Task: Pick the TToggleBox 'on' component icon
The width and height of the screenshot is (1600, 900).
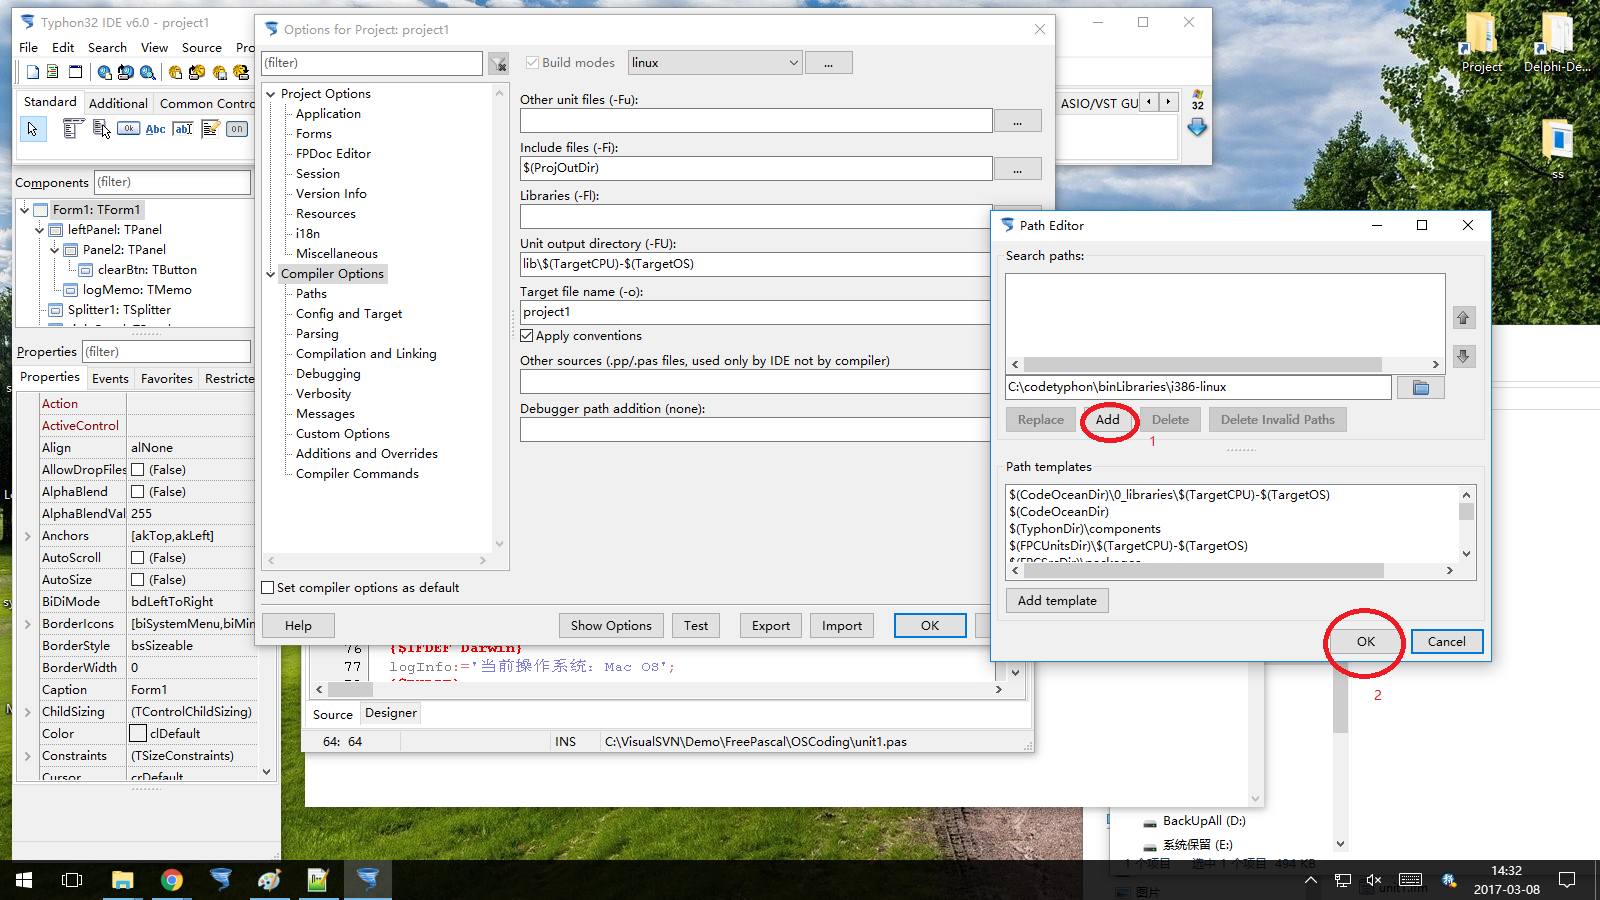Action: tap(237, 129)
